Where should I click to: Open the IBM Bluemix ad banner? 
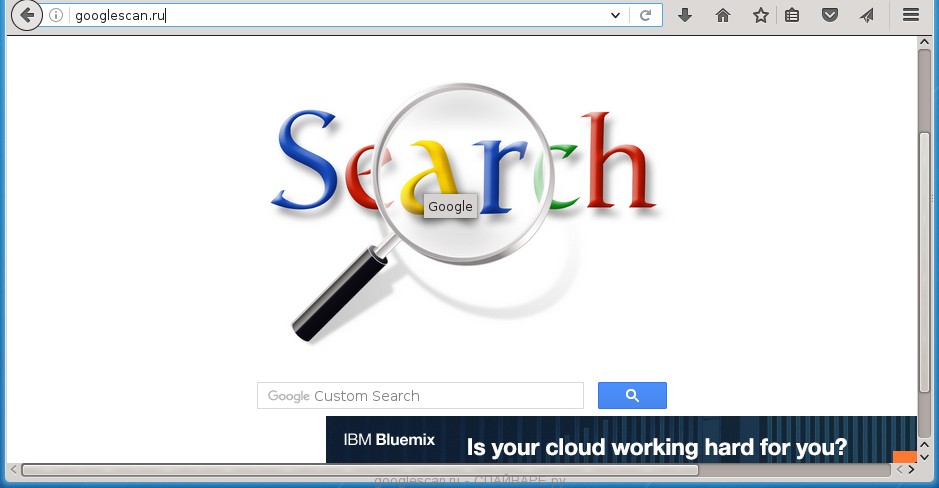coord(620,440)
